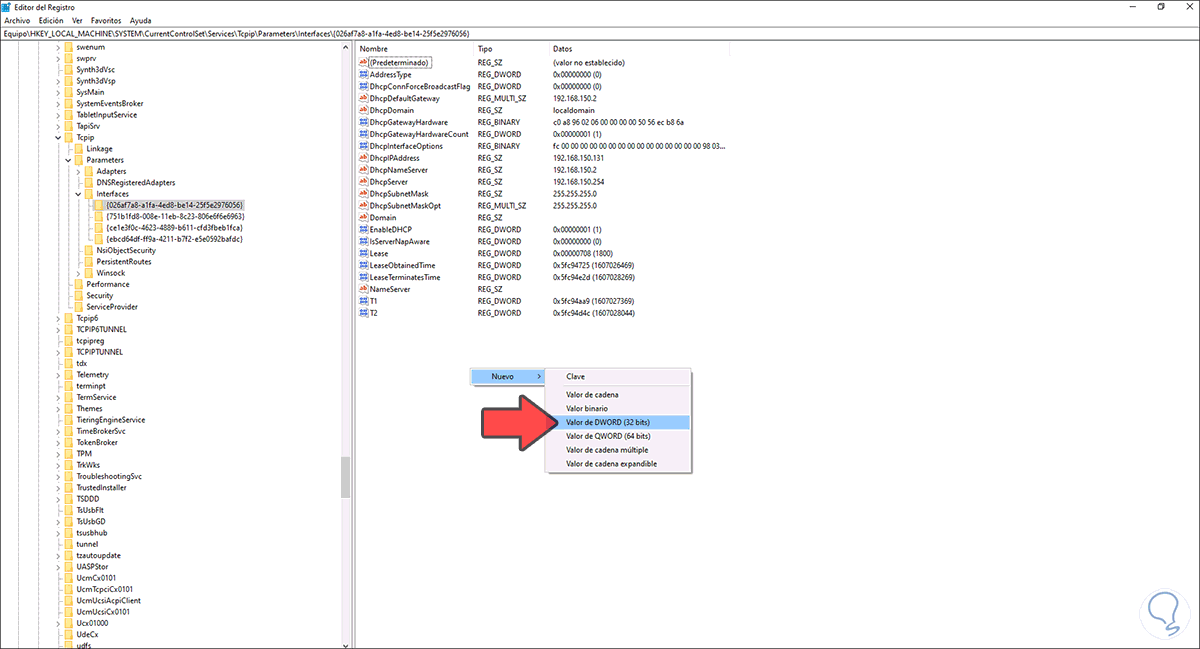This screenshot has width=1200, height=649.
Task: Click the Themes folder icon
Action: tap(69, 408)
